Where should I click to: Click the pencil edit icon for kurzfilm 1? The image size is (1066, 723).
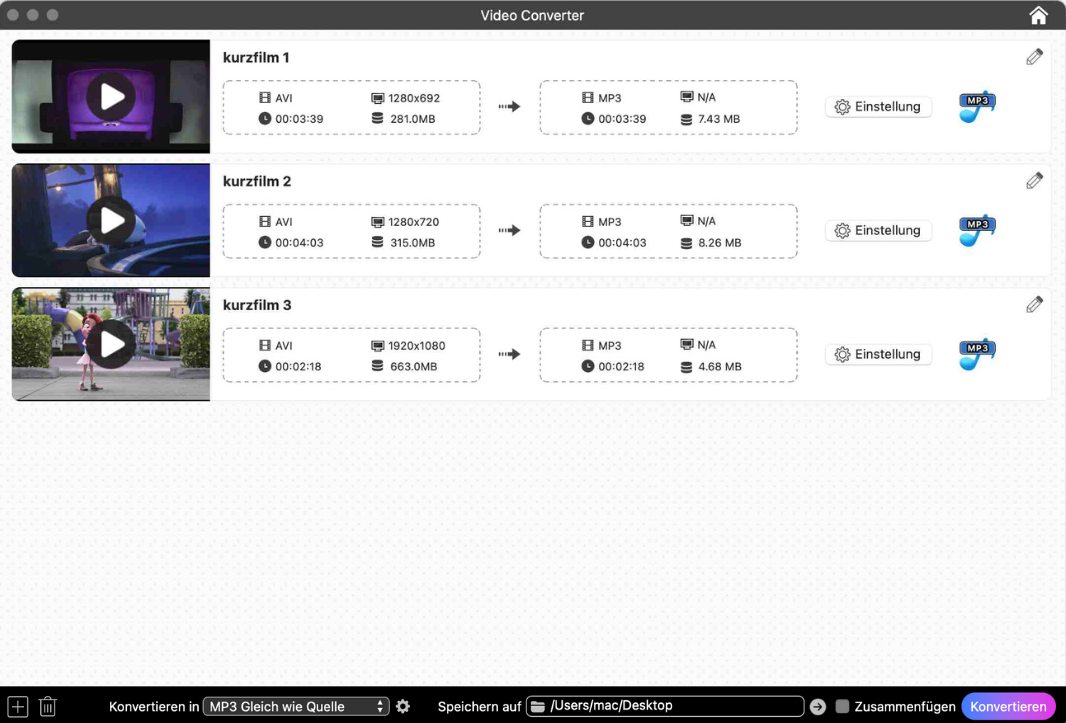[1034, 56]
